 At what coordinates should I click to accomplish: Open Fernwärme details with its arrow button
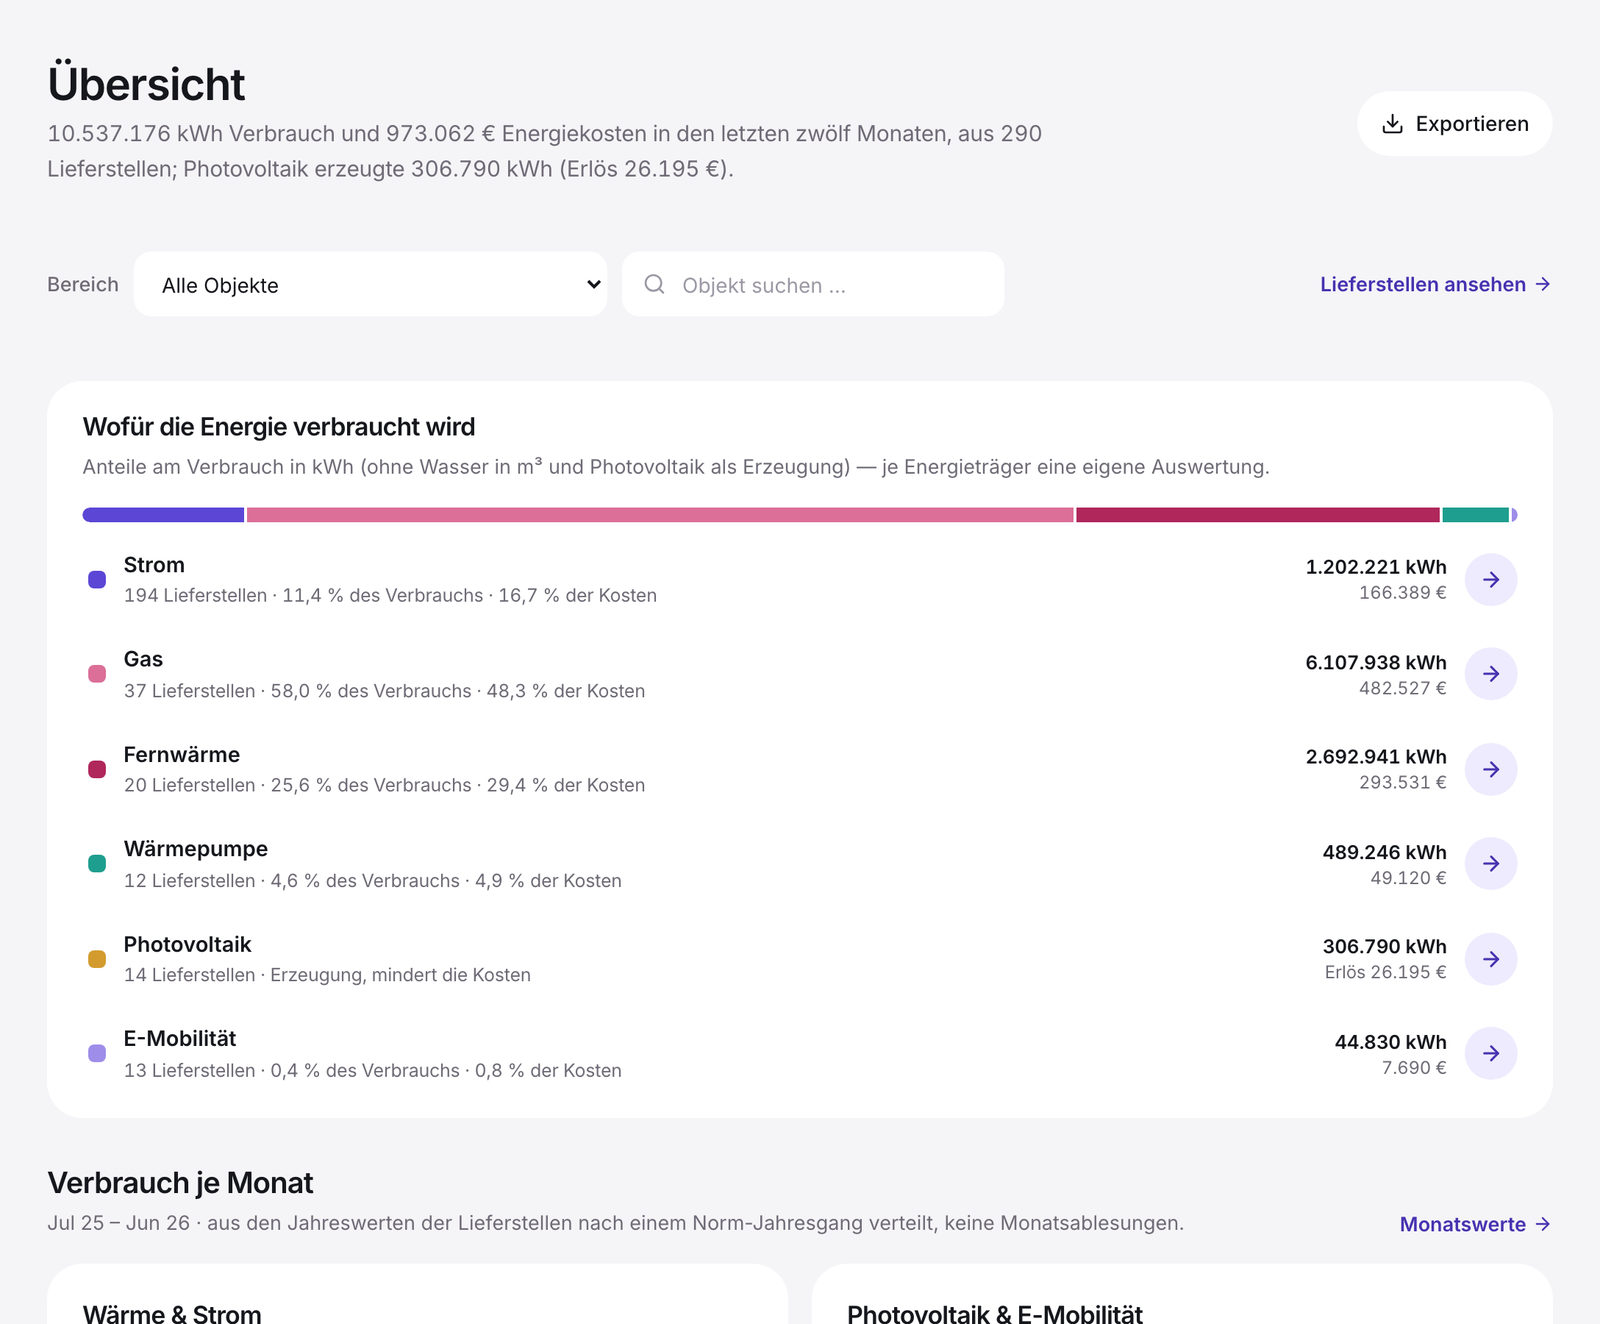click(x=1490, y=769)
